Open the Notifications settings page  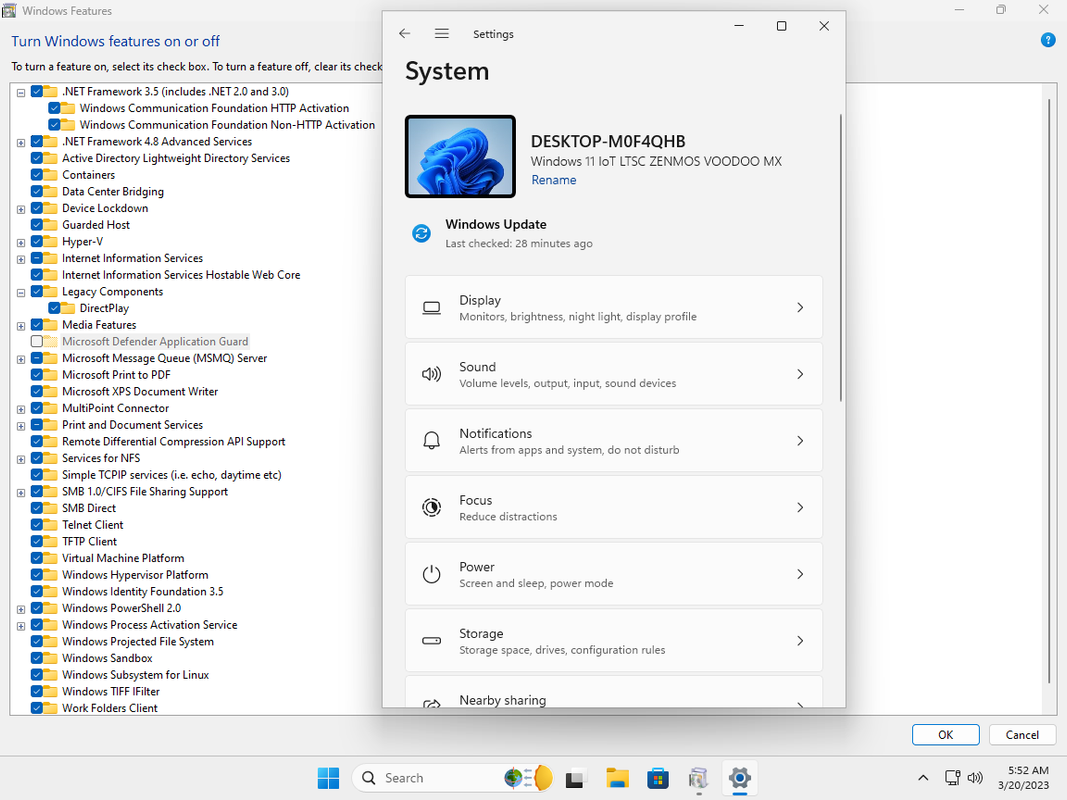(614, 441)
